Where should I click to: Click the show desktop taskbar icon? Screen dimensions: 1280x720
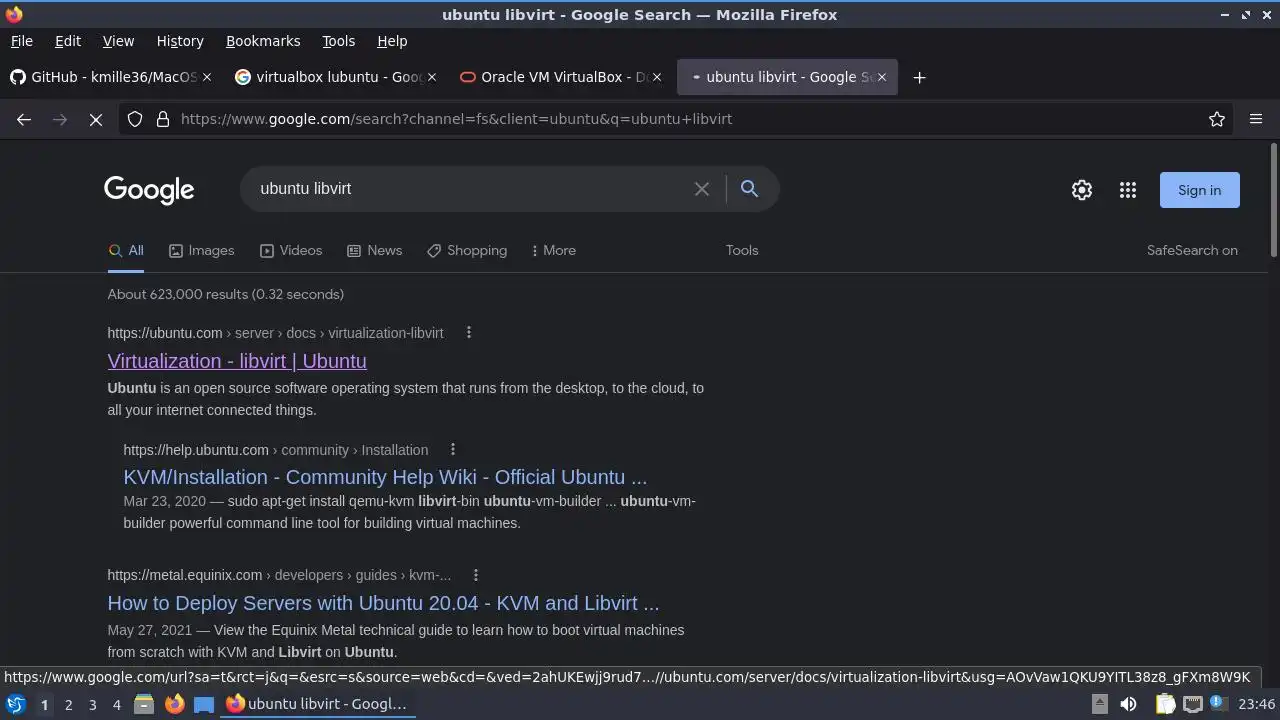pyautogui.click(x=204, y=704)
